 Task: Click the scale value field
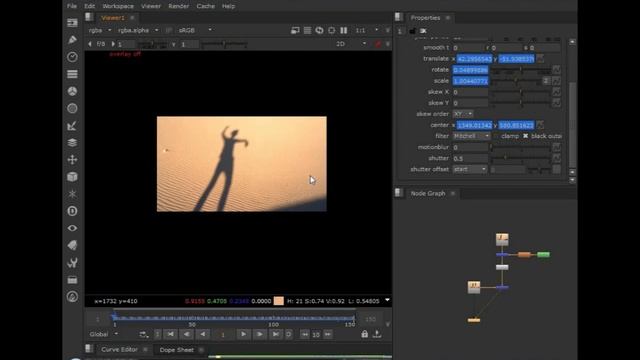point(470,81)
